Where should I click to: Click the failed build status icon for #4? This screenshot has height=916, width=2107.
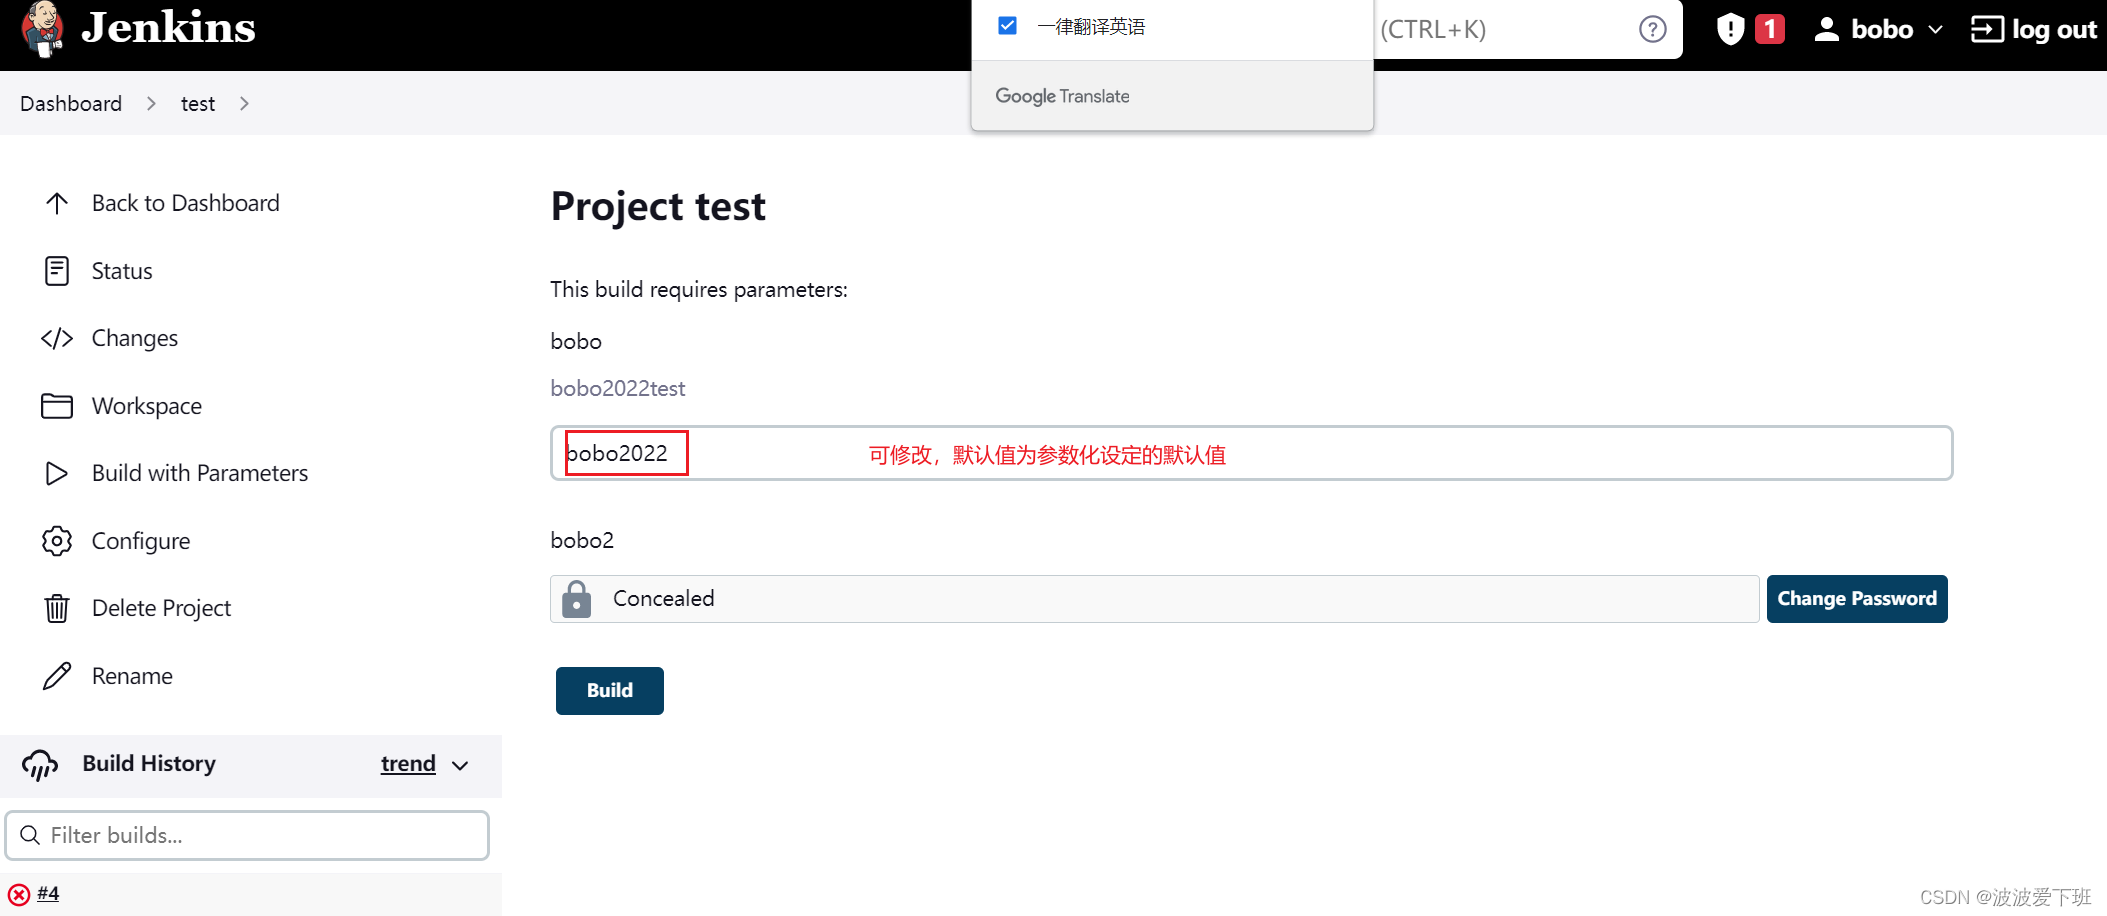18,893
